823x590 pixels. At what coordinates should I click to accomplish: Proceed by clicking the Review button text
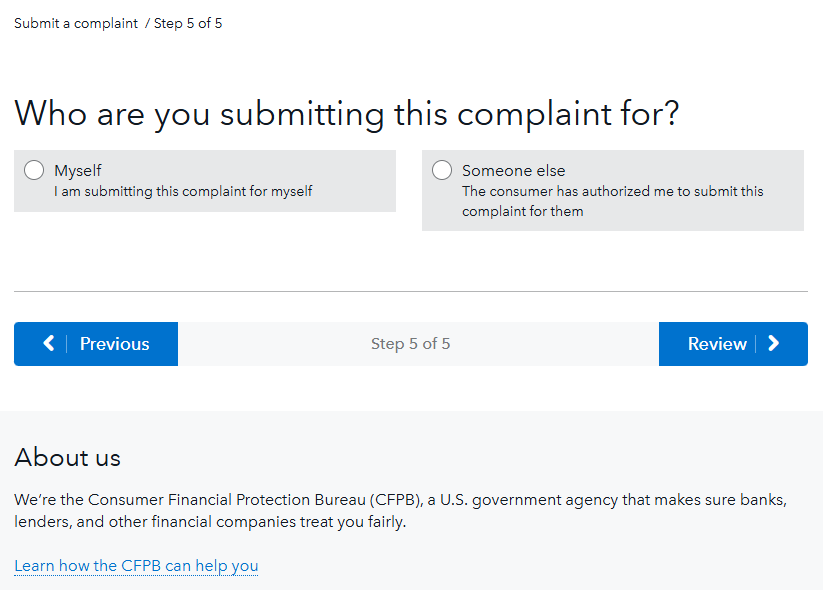pos(717,344)
